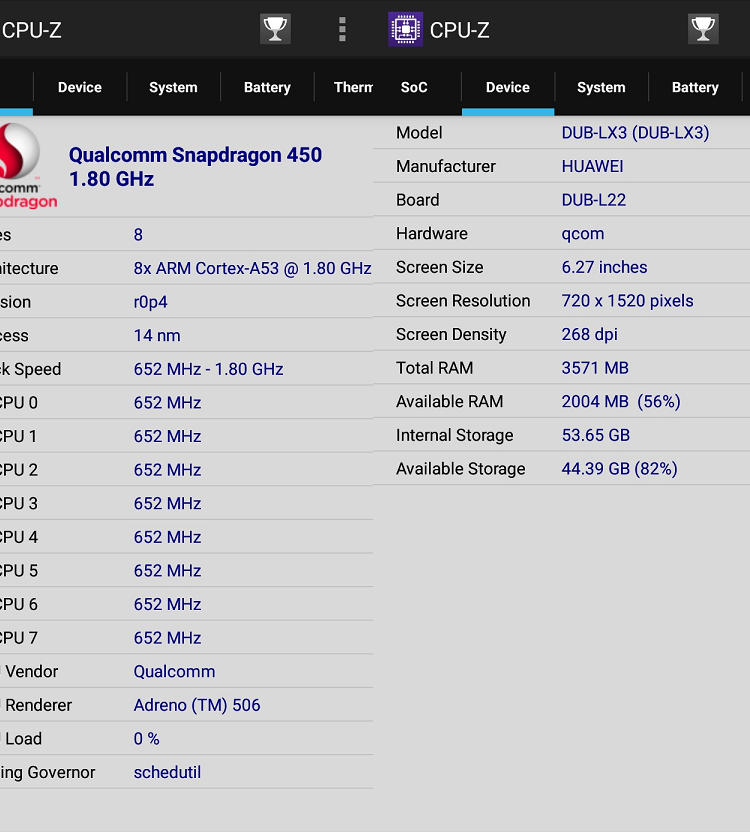
Task: Select the HUAWEI manufacturer value
Action: click(592, 167)
